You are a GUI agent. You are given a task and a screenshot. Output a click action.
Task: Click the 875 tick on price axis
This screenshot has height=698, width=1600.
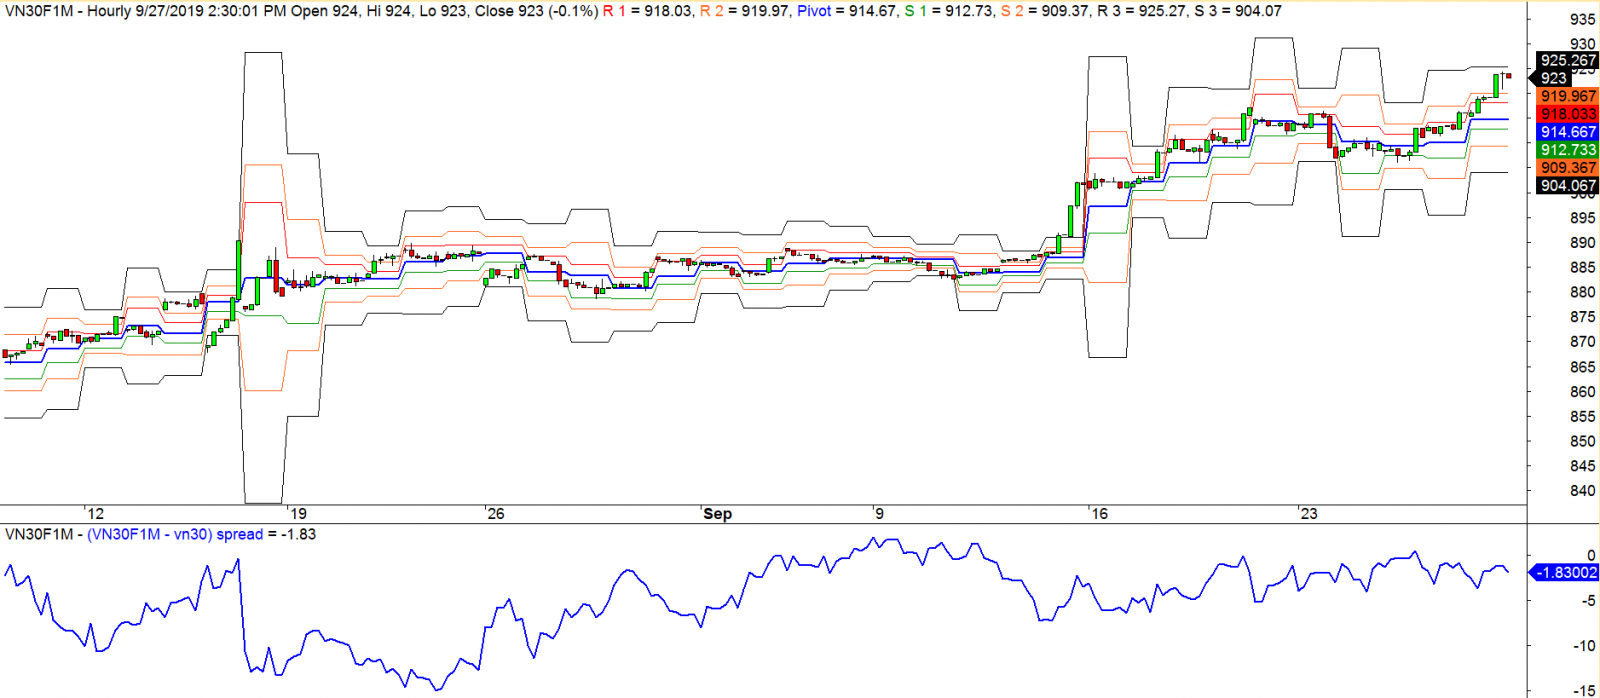click(x=1583, y=317)
